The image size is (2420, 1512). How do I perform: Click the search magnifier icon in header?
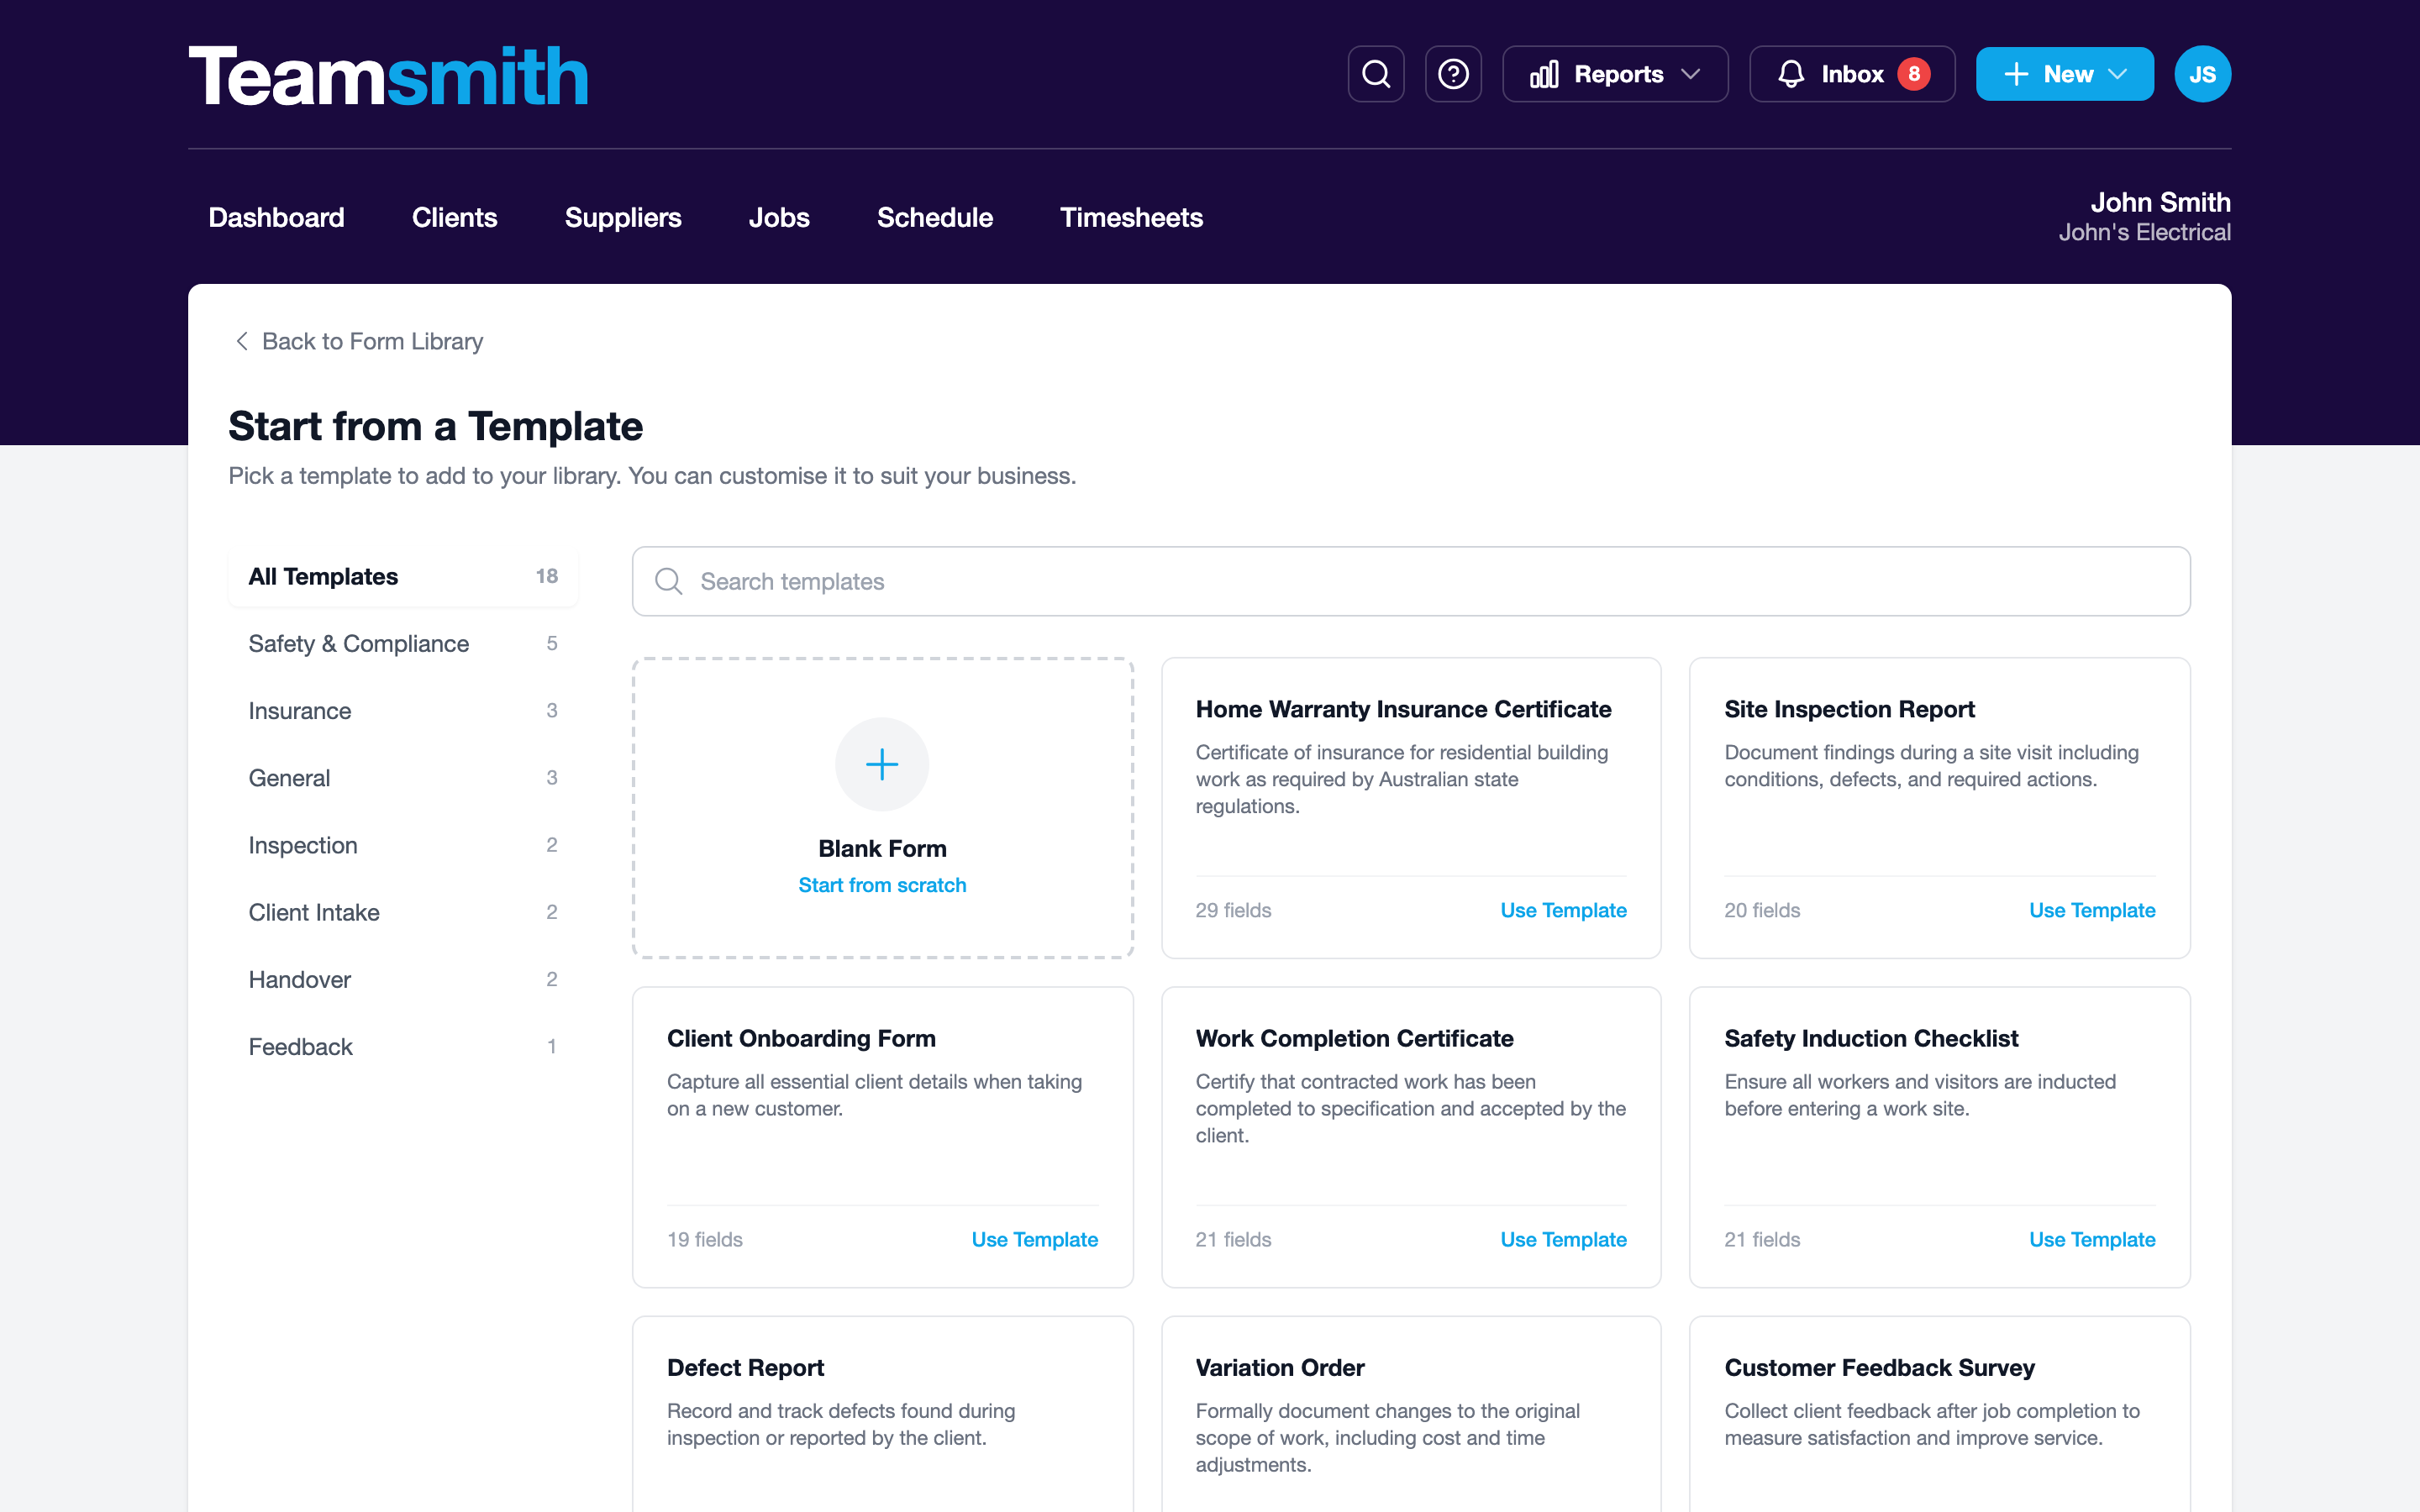(x=1376, y=74)
